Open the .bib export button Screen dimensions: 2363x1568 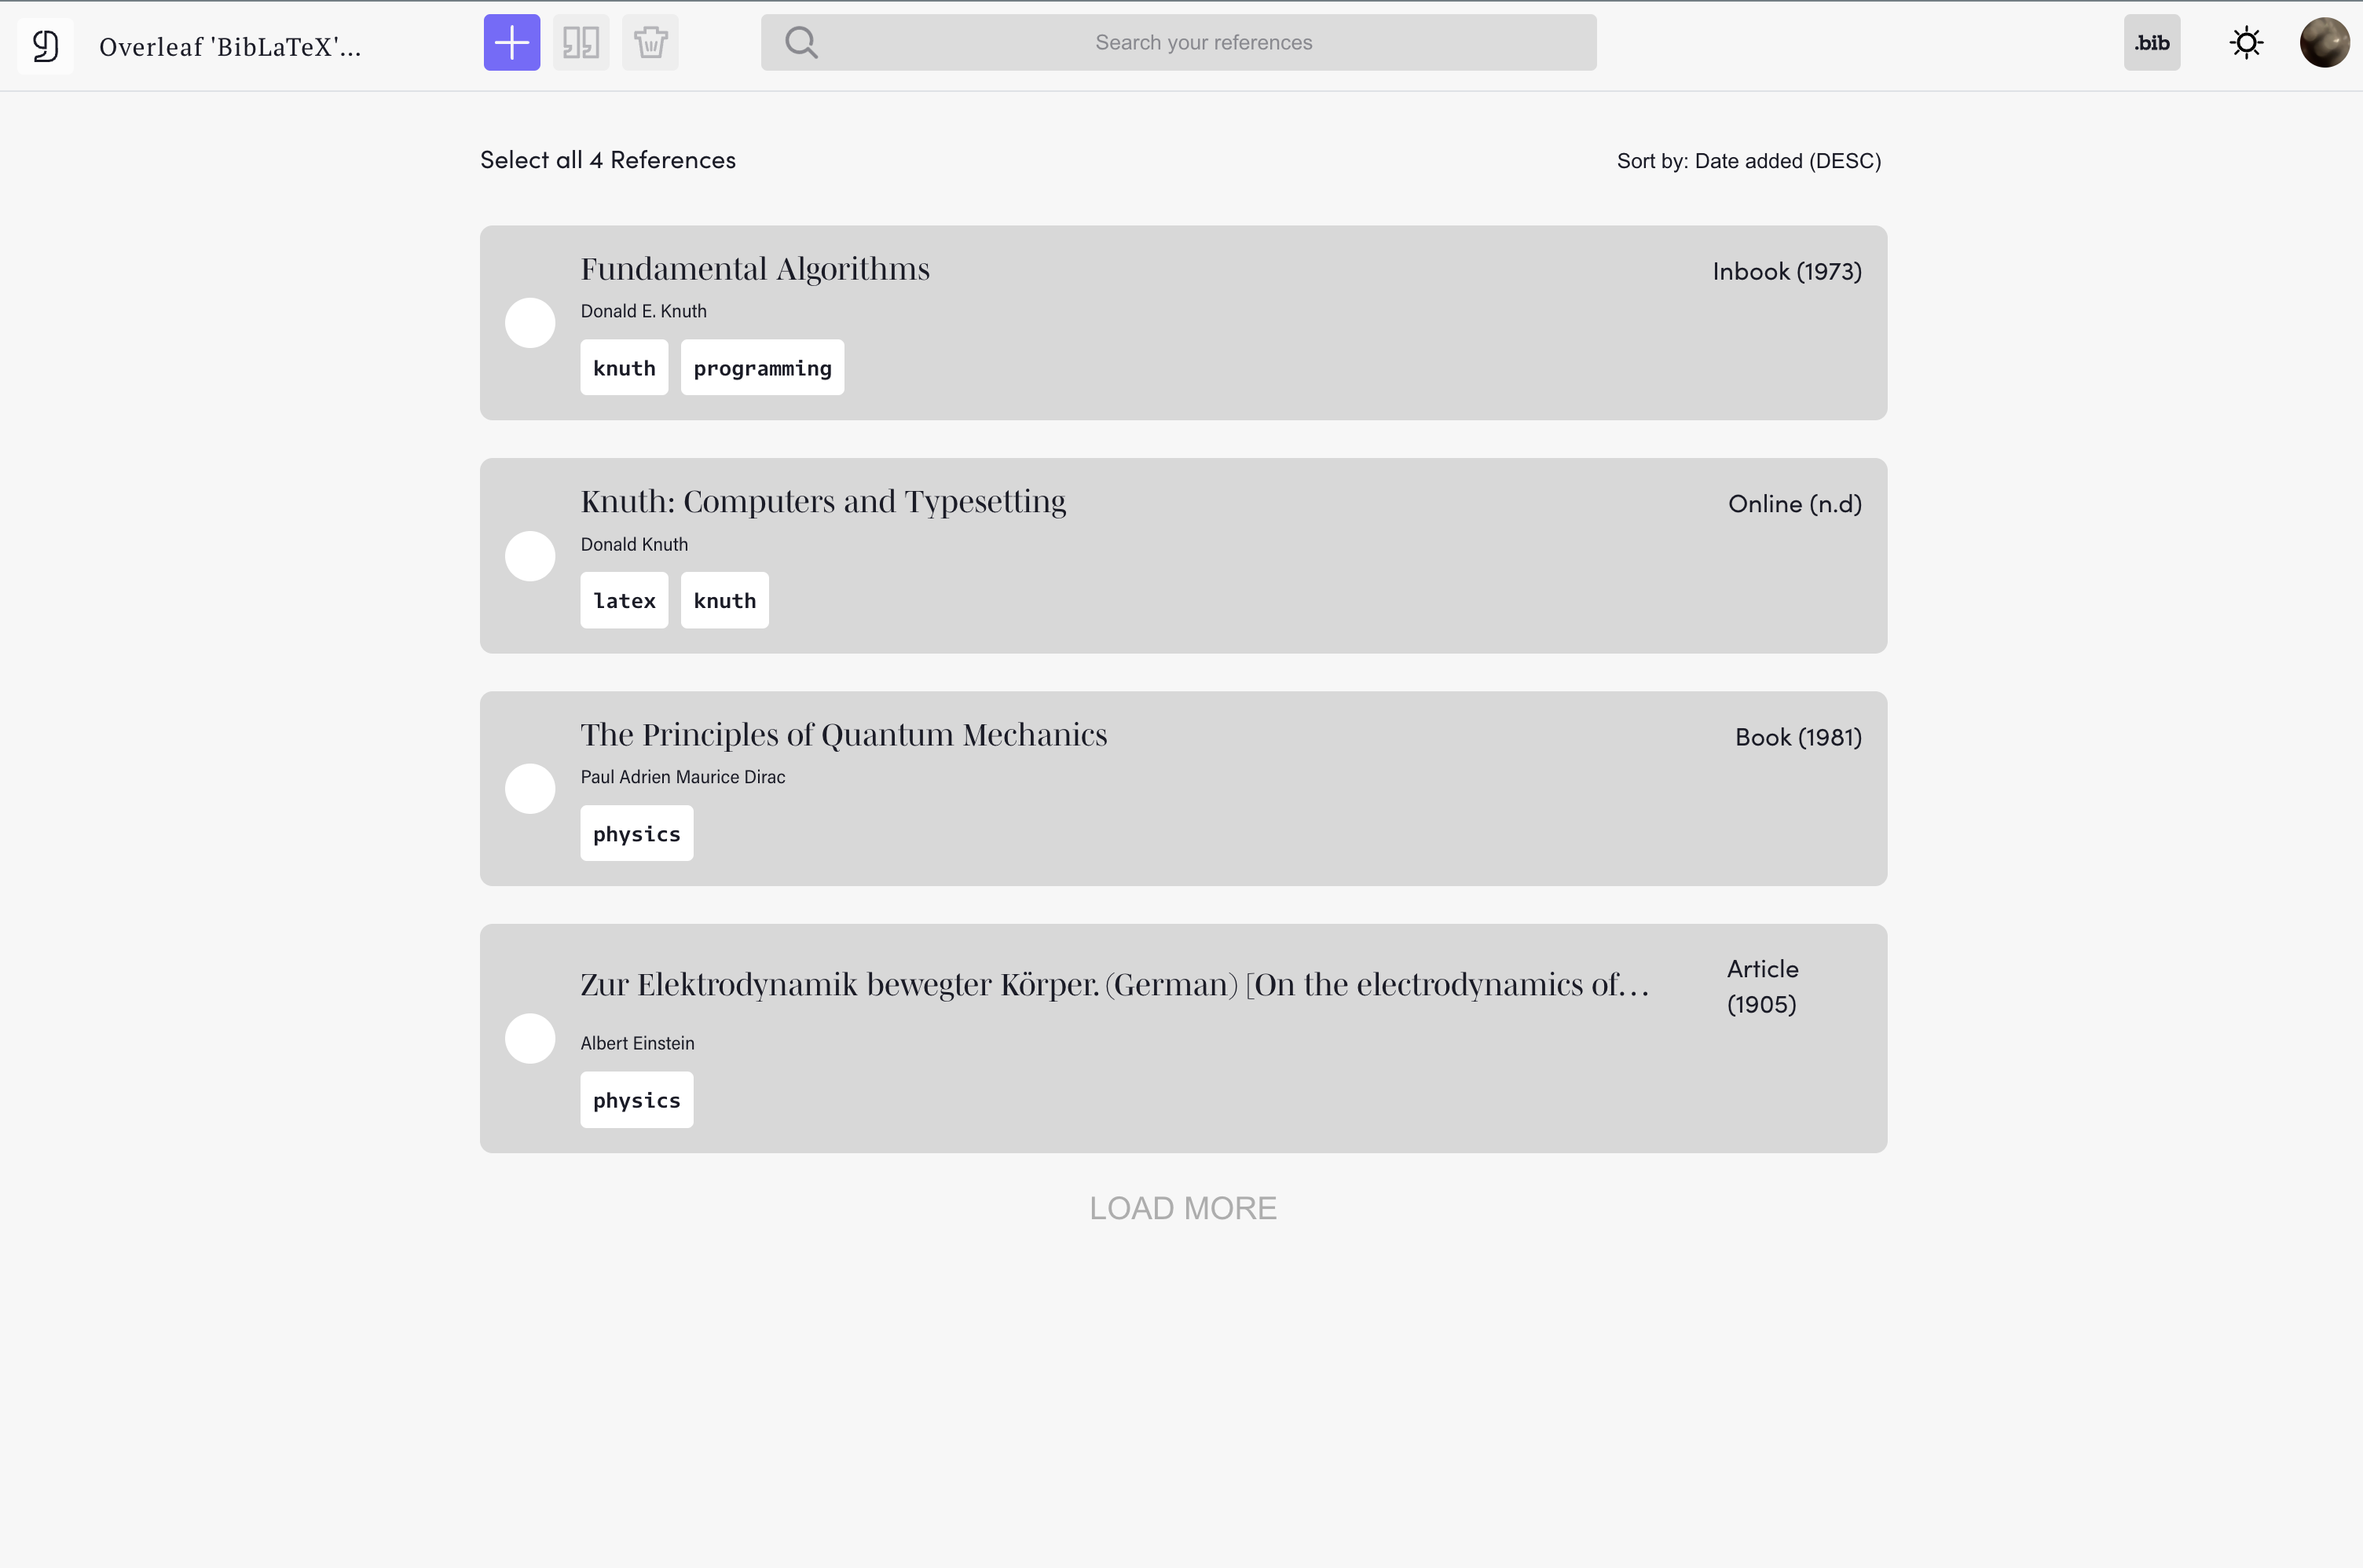click(2152, 43)
